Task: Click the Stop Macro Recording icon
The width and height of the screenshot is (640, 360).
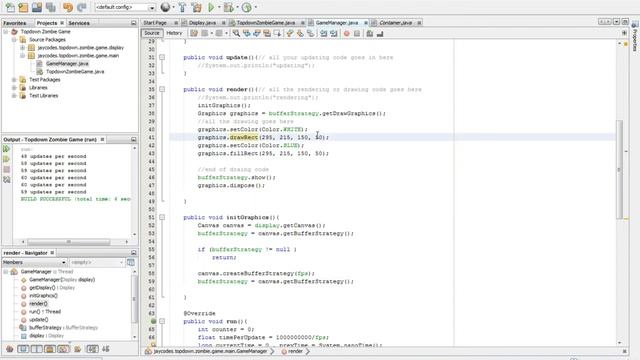Action: pos(357,33)
